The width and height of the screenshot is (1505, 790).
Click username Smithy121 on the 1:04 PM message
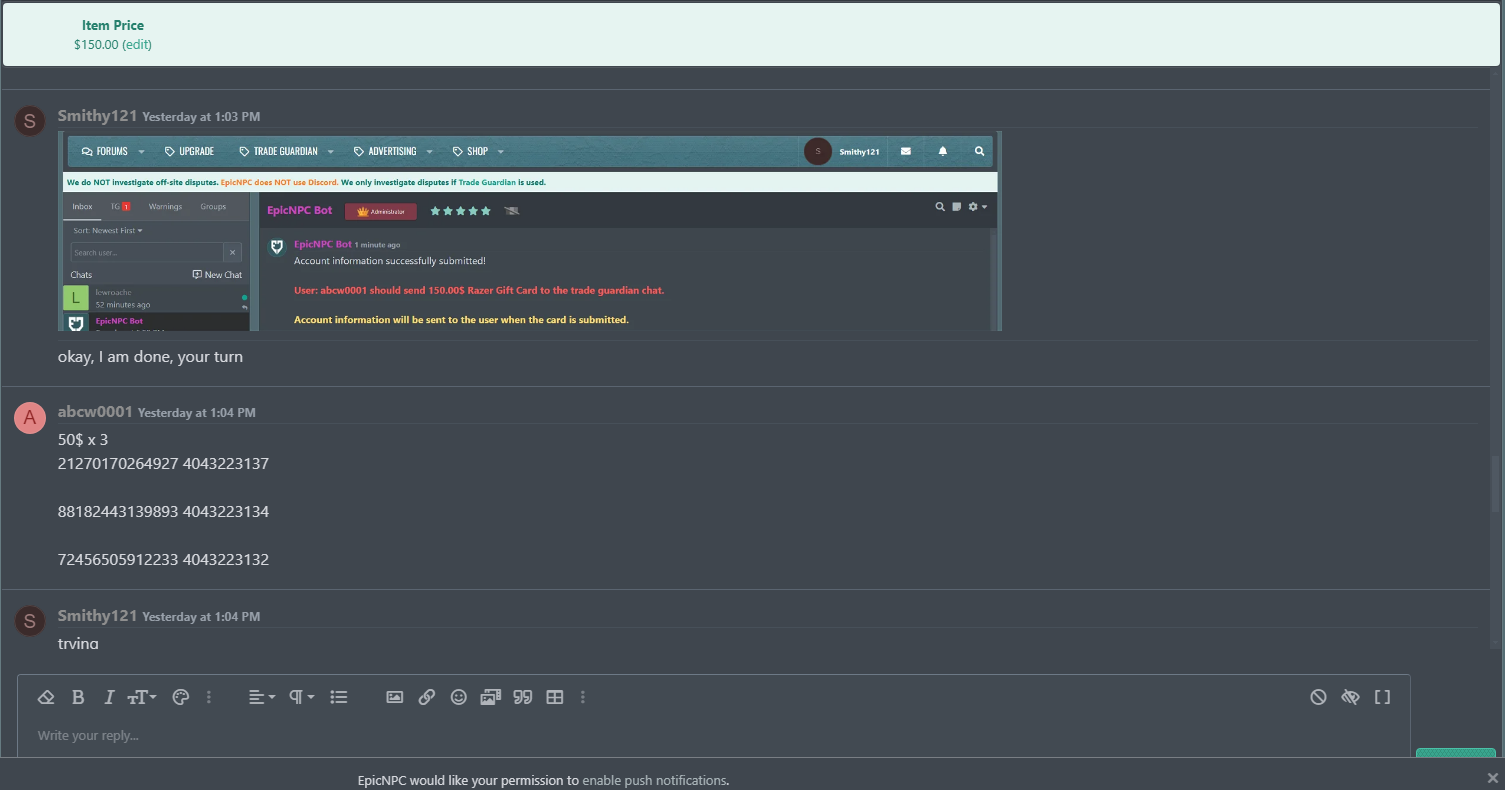point(97,616)
